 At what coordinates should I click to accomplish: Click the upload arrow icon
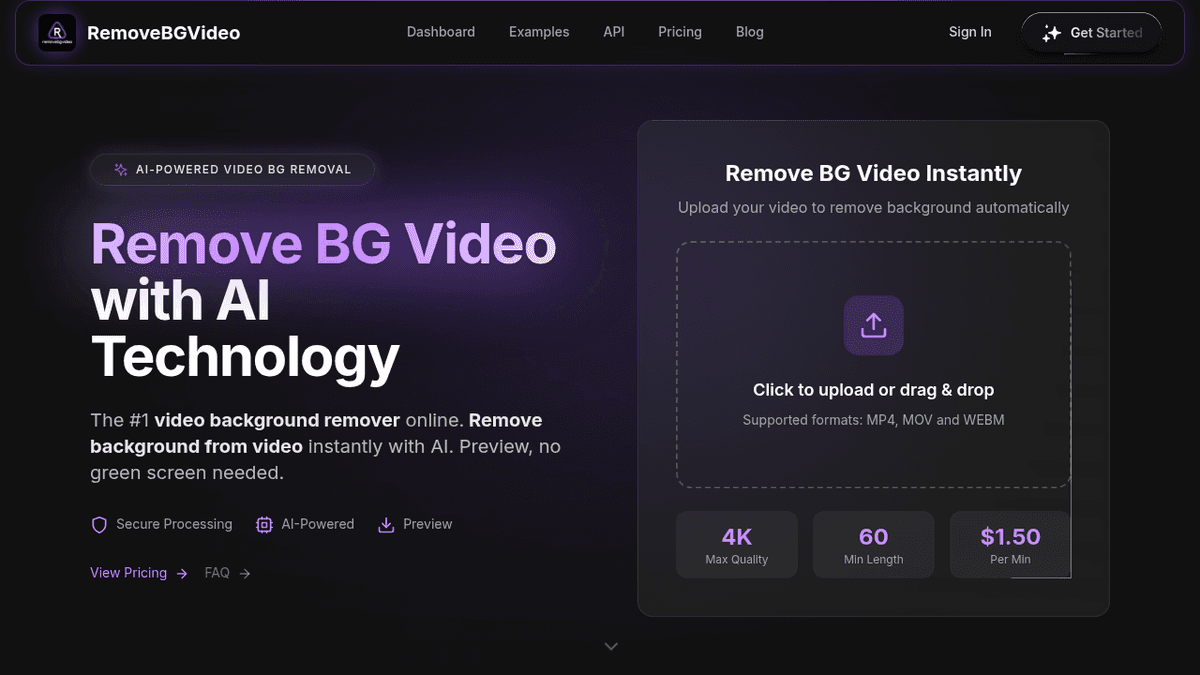873,325
